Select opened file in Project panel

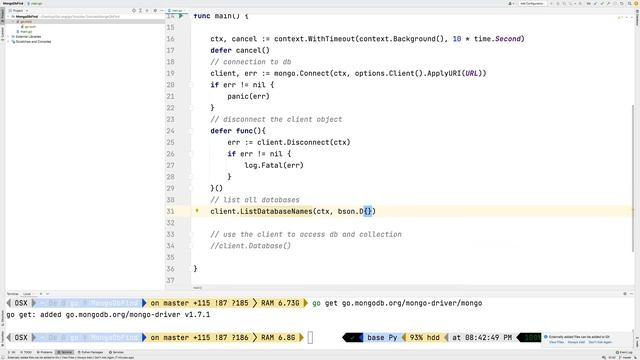click(x=134, y=10)
